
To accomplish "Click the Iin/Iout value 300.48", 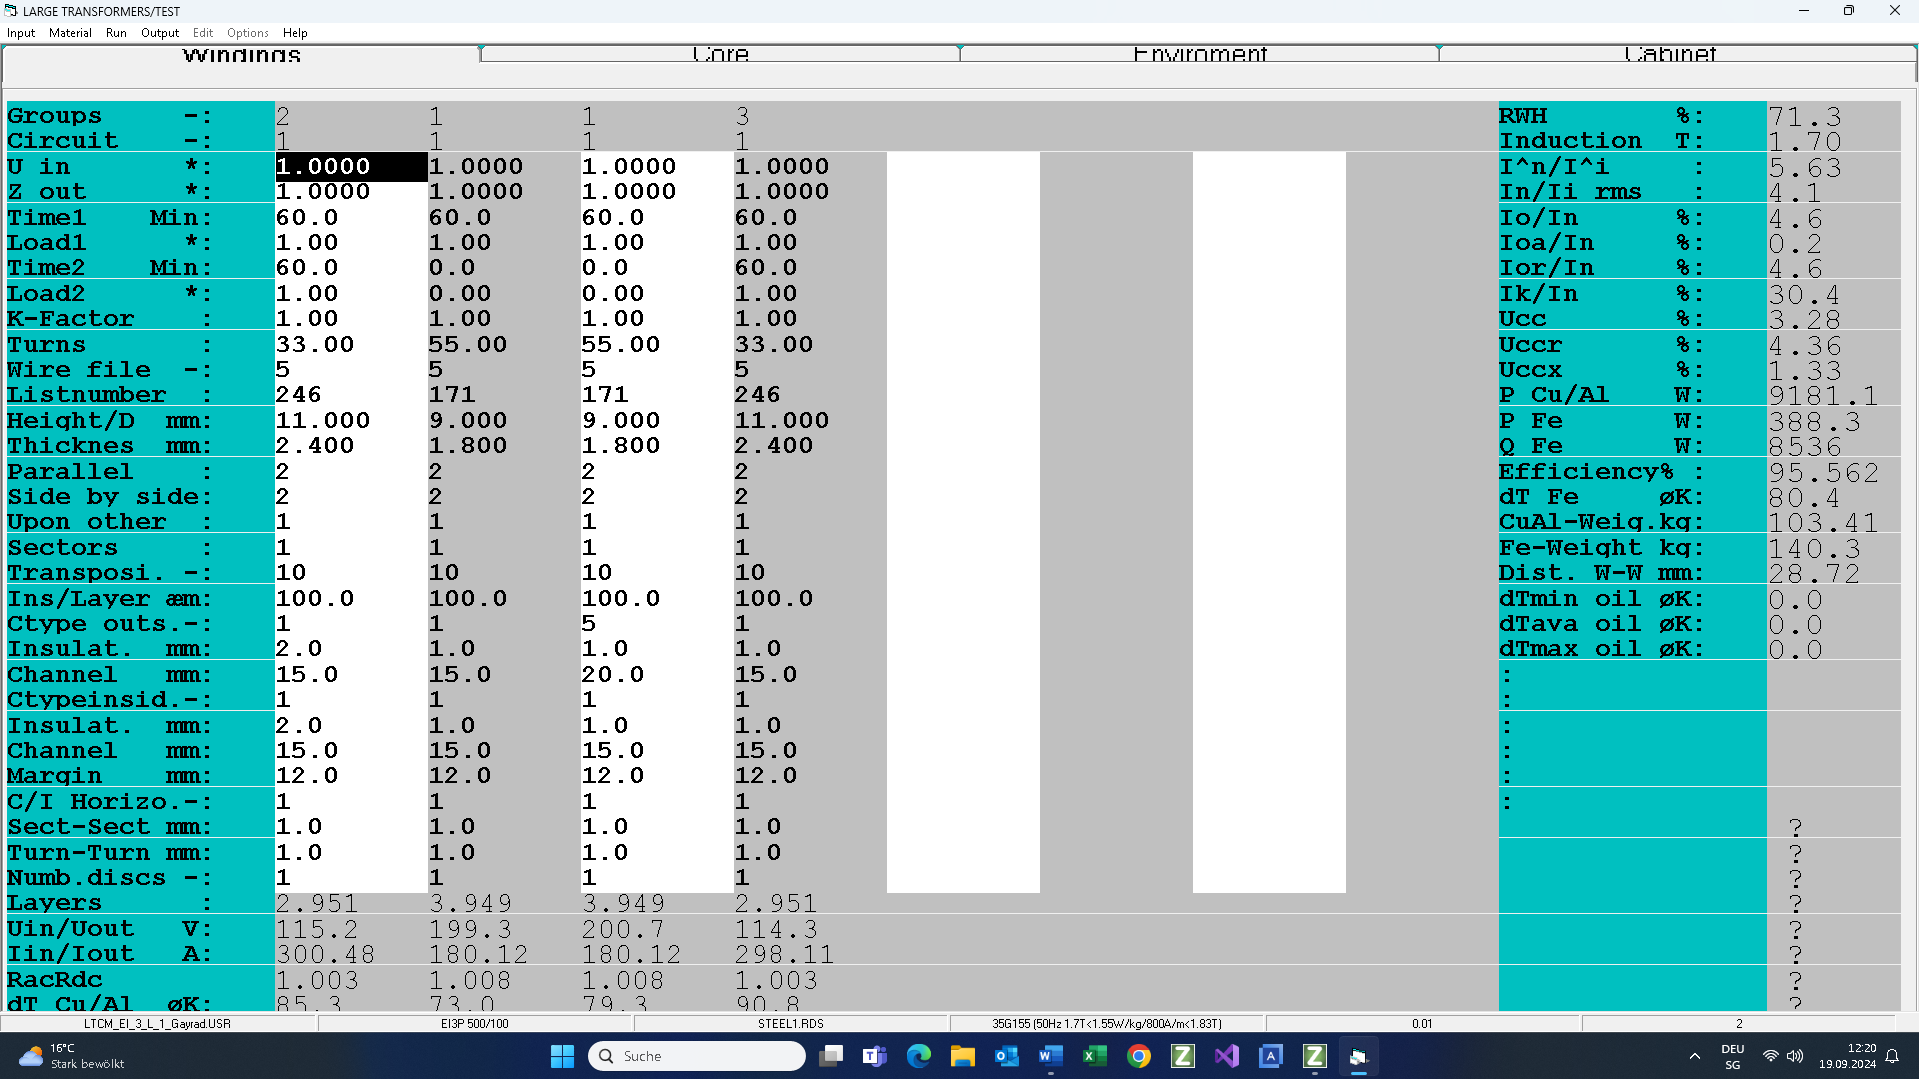I will (326, 955).
